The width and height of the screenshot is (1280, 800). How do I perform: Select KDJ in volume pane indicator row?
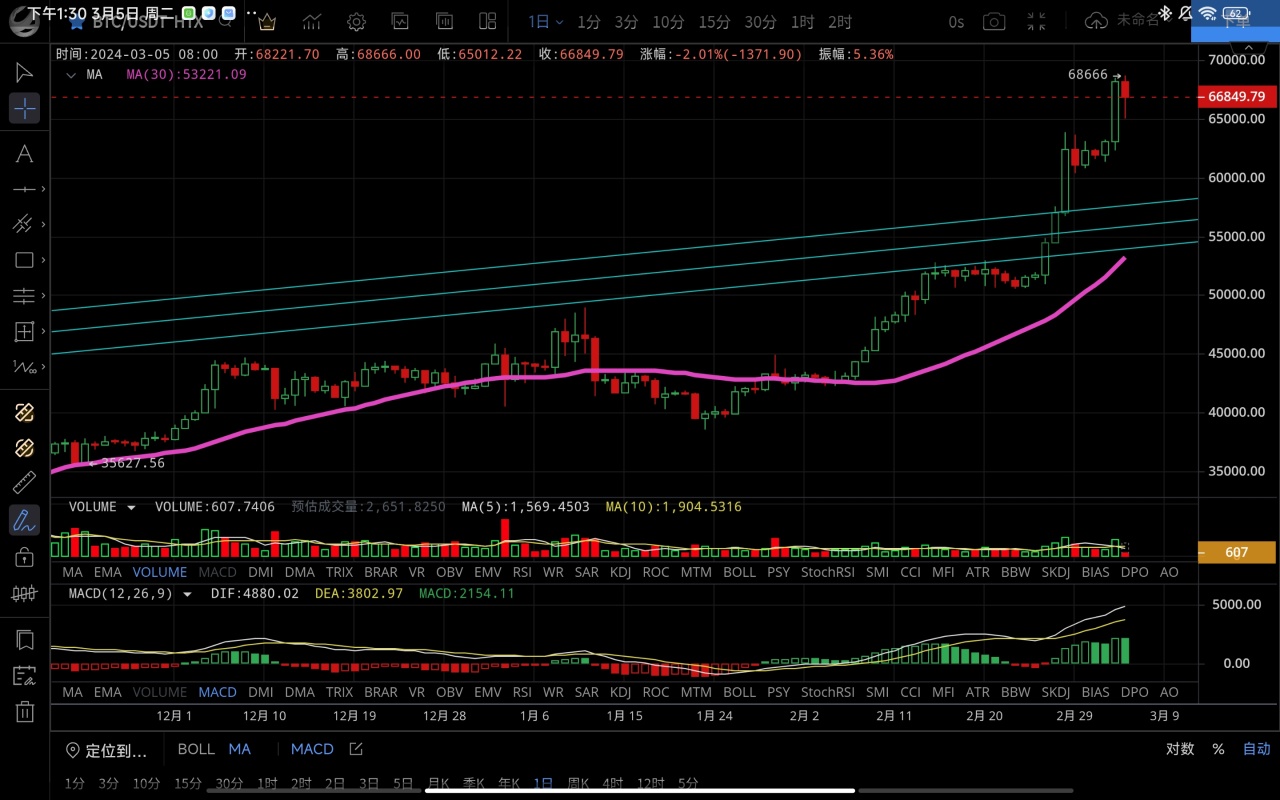click(620, 572)
